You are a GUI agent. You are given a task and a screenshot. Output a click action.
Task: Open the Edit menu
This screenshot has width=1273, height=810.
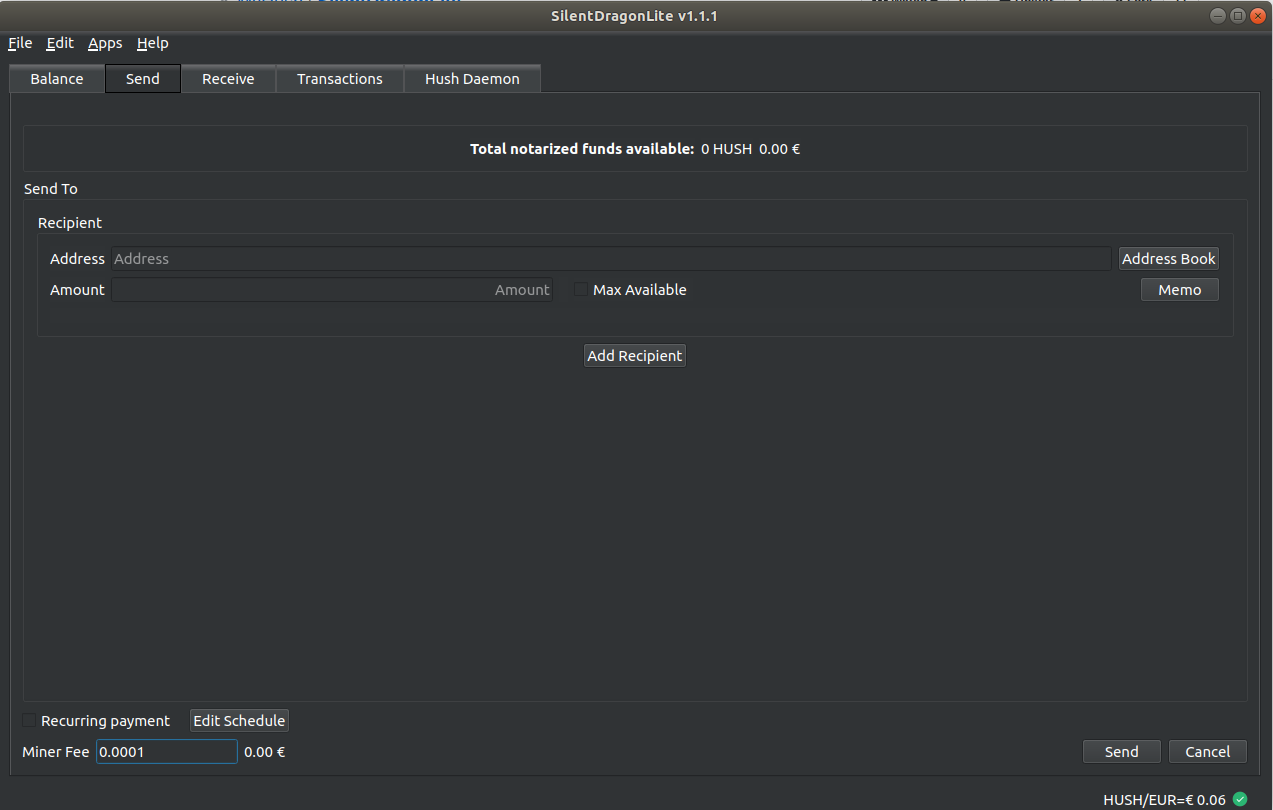point(60,43)
